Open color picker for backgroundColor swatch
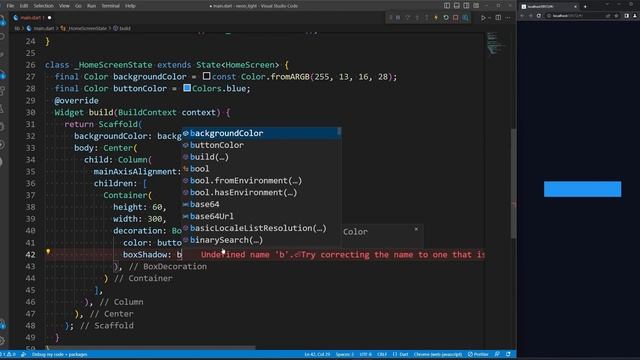Viewport: 640px width, 360px height. pos(207,76)
